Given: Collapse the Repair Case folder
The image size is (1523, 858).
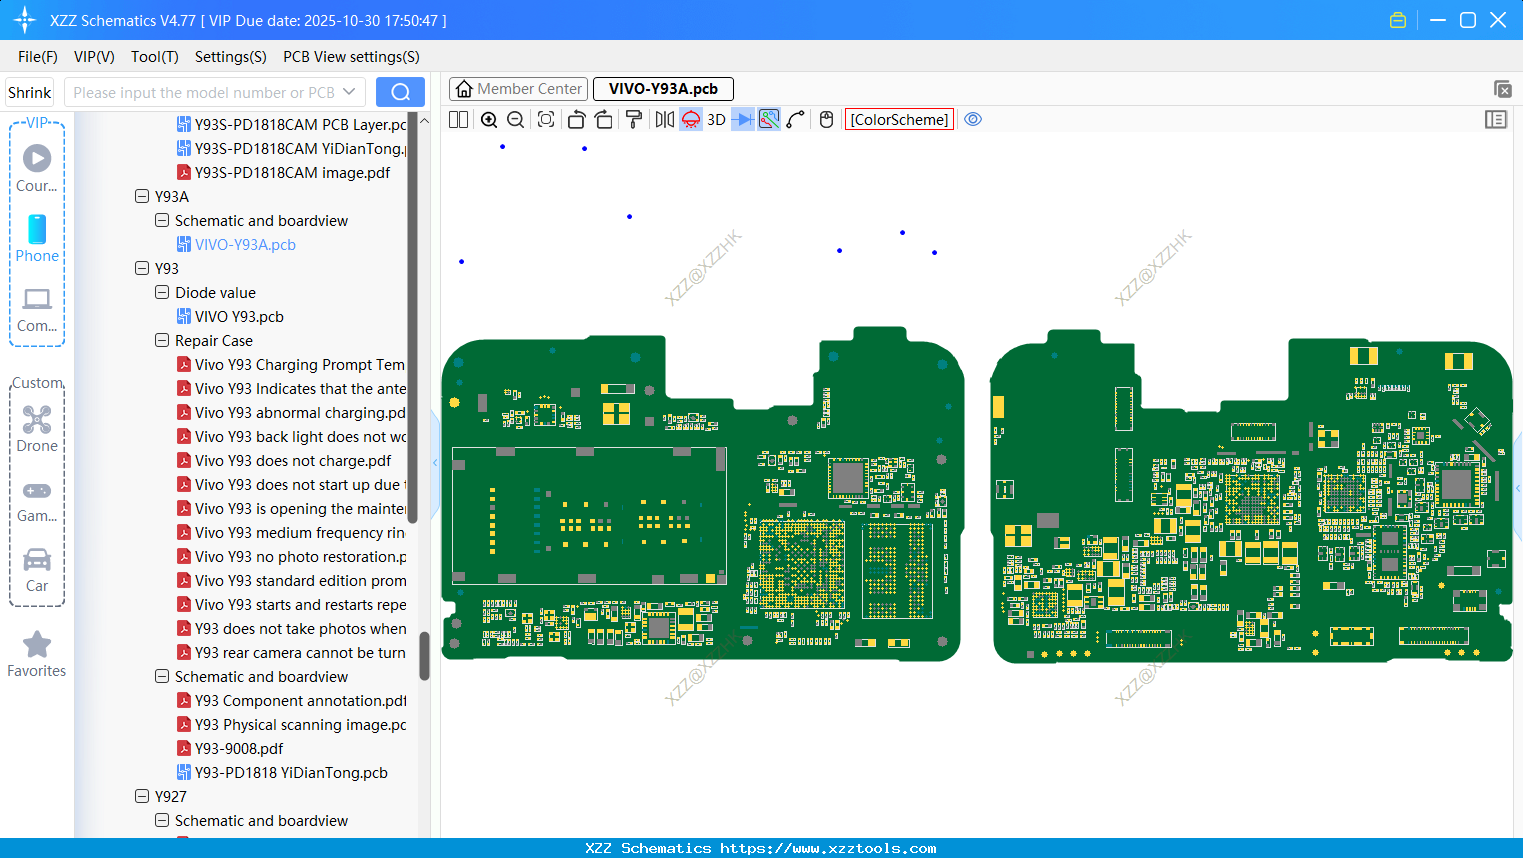Looking at the screenshot, I should 162,341.
